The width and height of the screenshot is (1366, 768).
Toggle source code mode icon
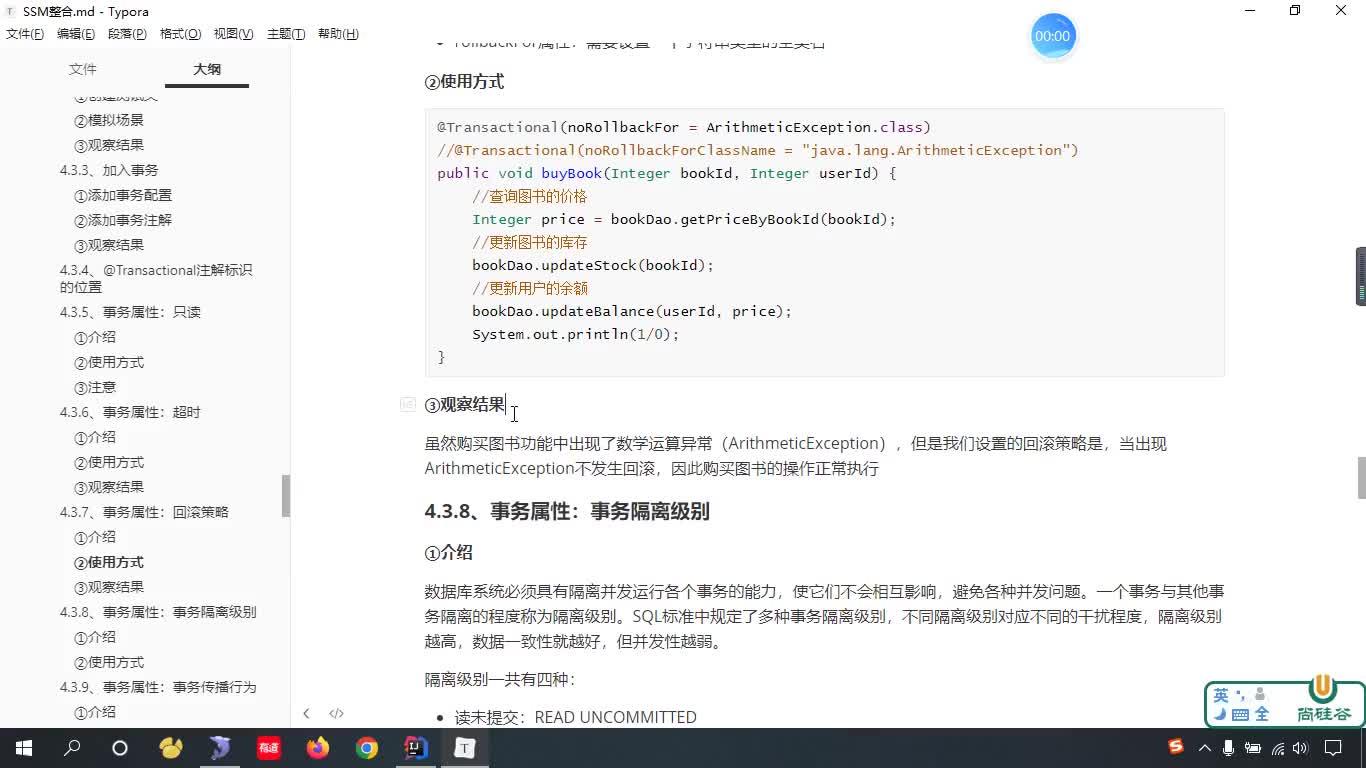tap(336, 713)
